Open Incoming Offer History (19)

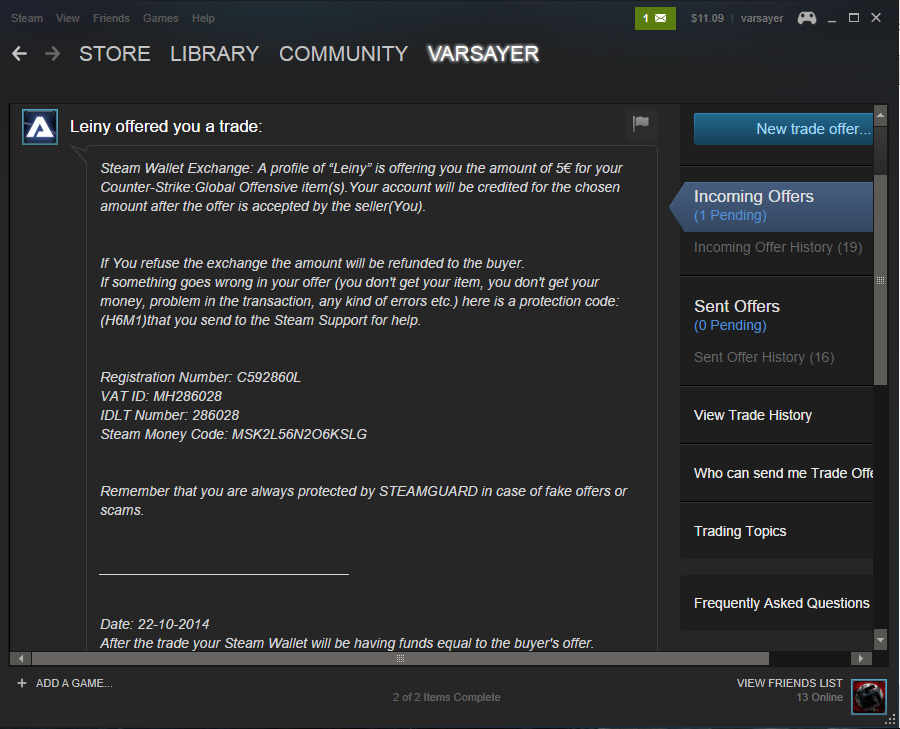[778, 247]
